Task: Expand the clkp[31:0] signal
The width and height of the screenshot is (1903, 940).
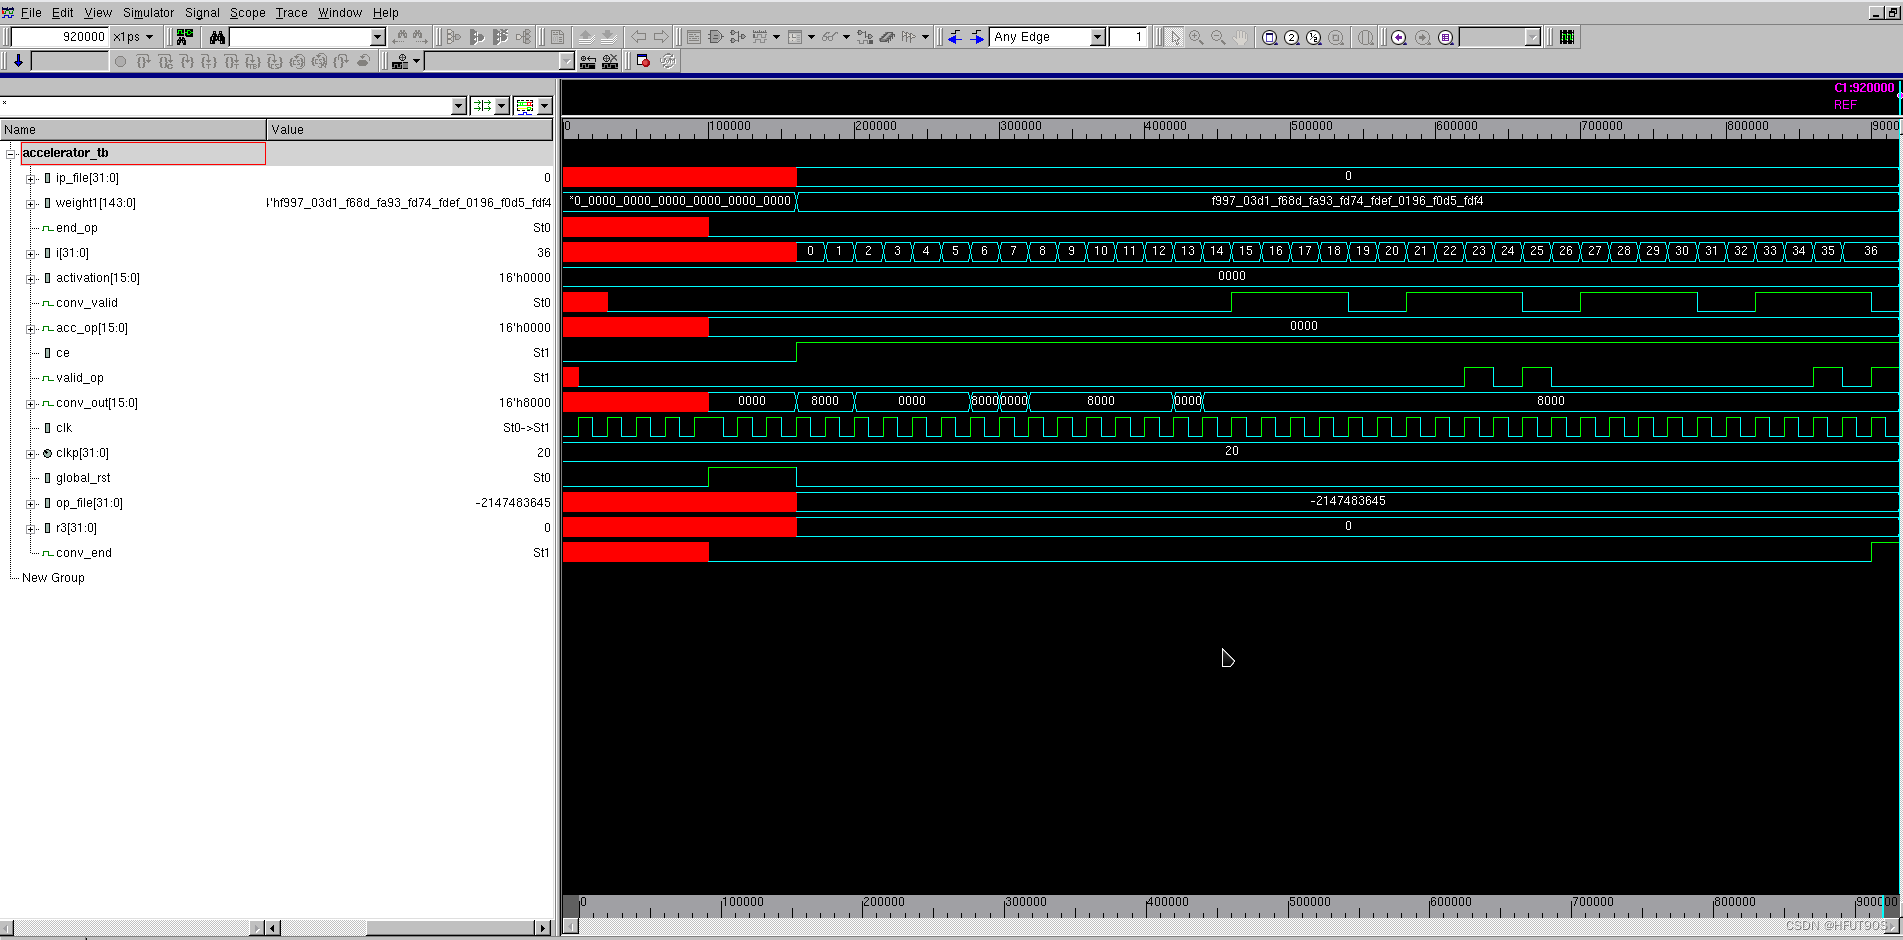Action: 31,453
